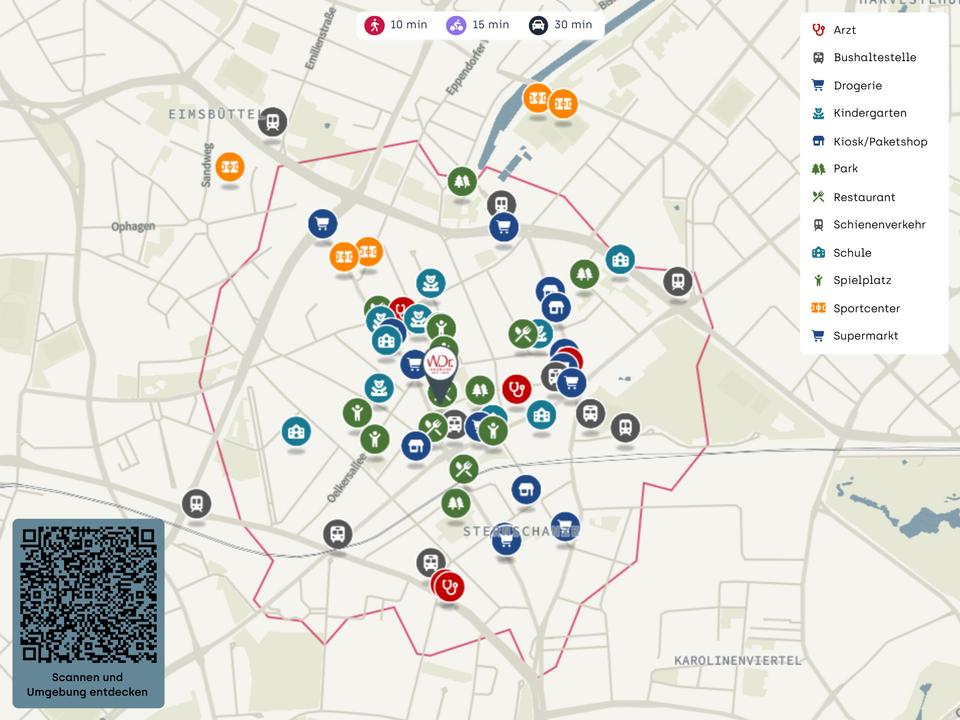The image size is (960, 720).
Task: Select the red doctor marker at the map's bottom
Action: (x=449, y=586)
